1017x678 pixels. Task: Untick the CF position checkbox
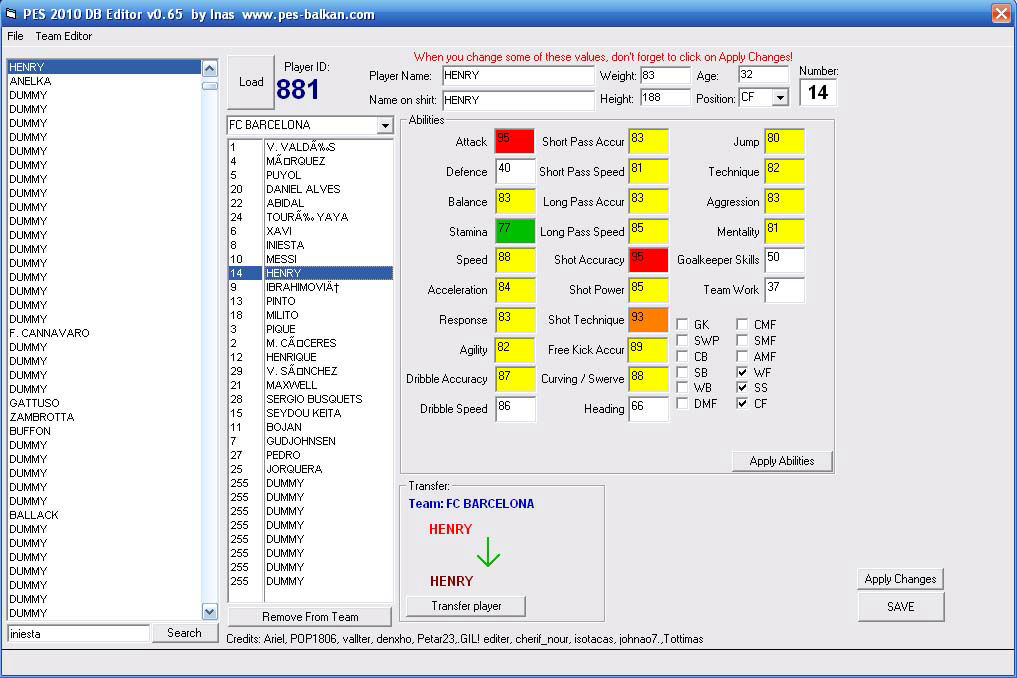[742, 404]
